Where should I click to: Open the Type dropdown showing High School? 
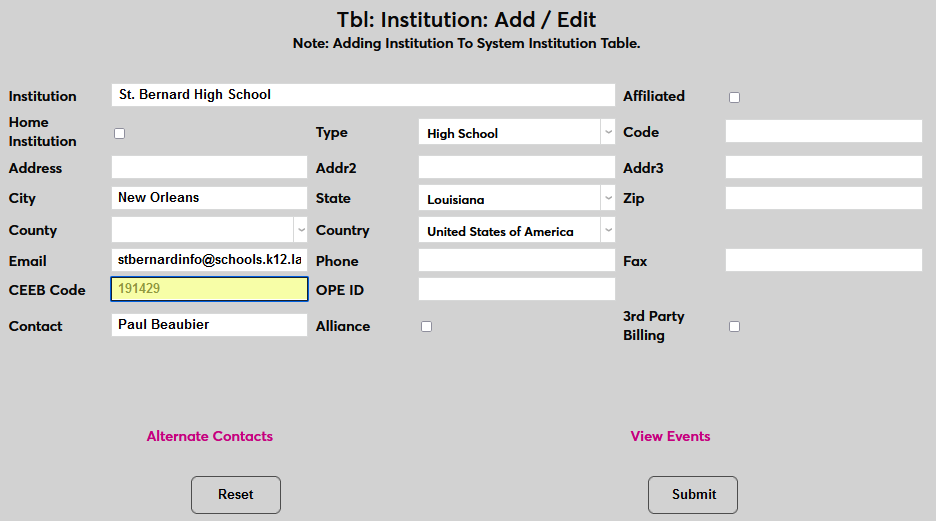tap(516, 132)
